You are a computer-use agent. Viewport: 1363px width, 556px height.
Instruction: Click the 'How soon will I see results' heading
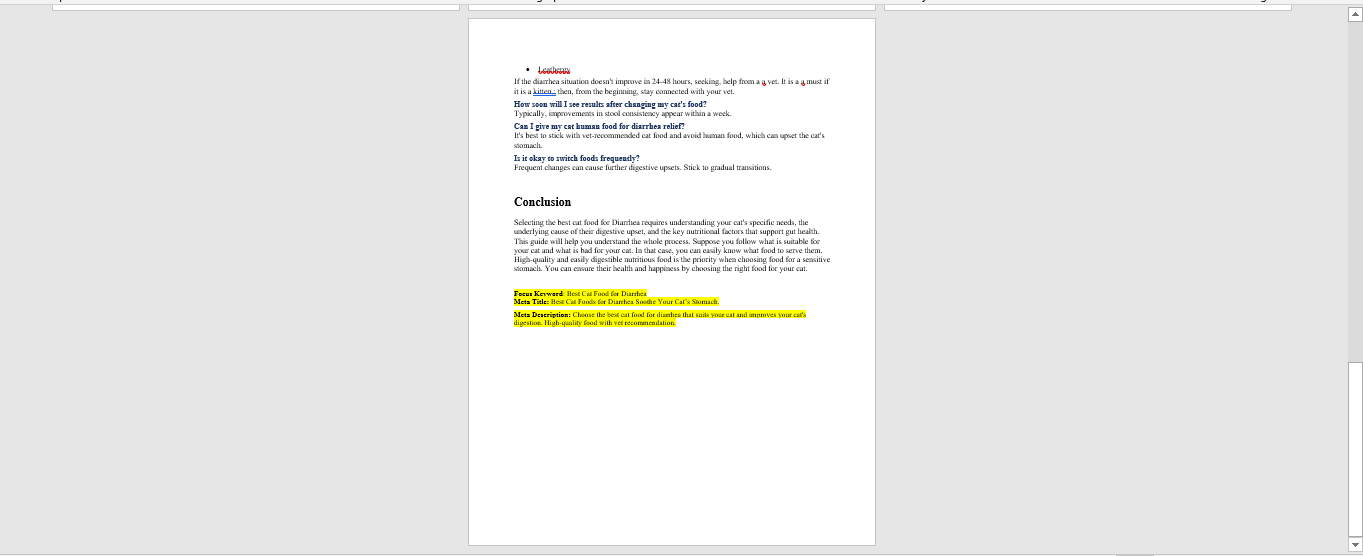point(610,104)
